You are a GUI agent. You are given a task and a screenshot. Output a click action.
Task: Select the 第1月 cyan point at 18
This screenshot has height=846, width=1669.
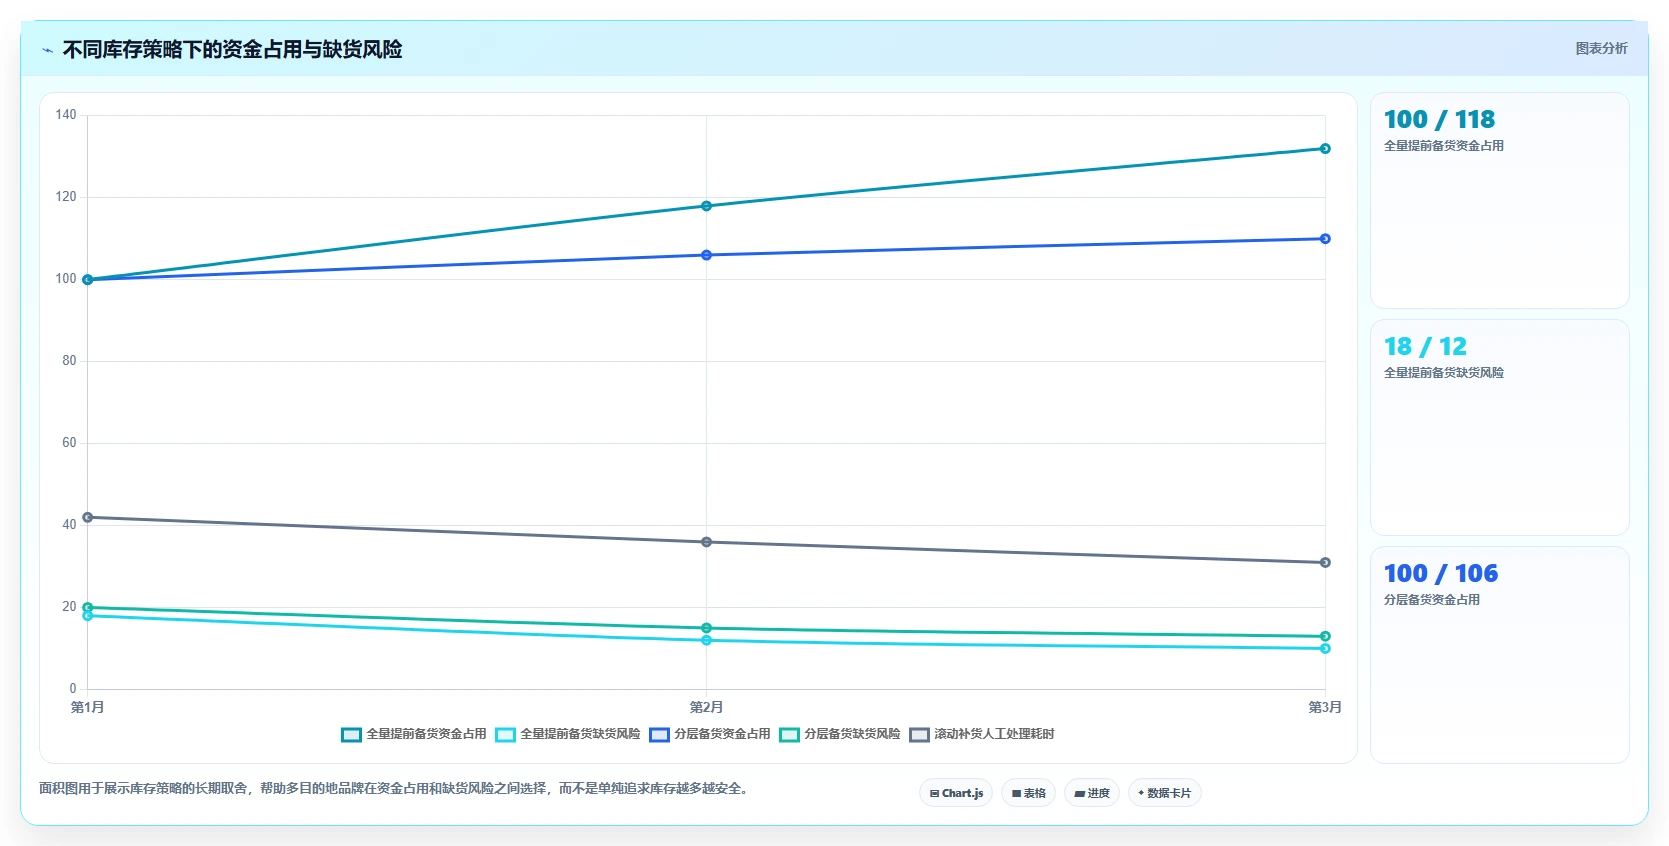click(x=88, y=616)
